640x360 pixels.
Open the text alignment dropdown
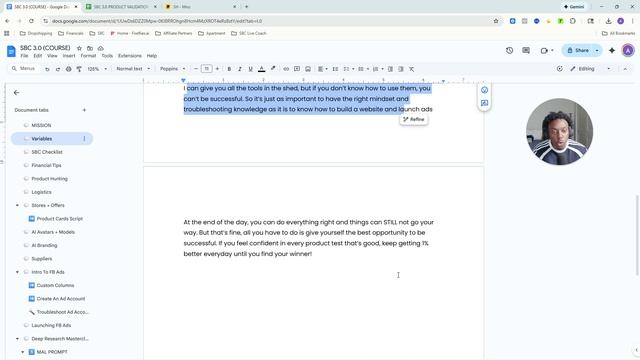coord(322,69)
